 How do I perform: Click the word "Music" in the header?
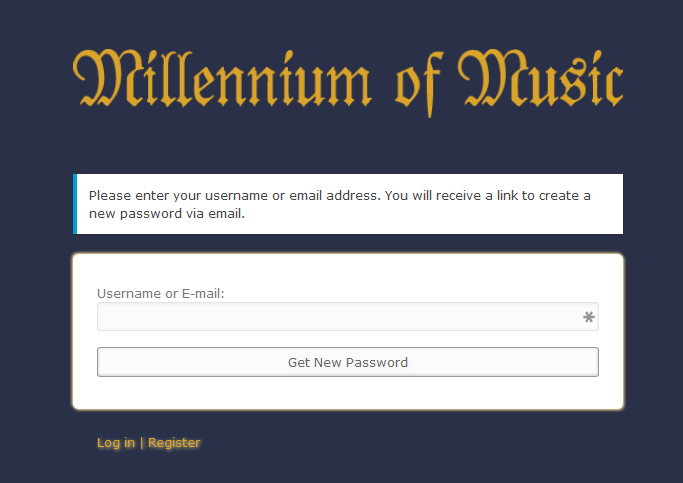point(540,78)
